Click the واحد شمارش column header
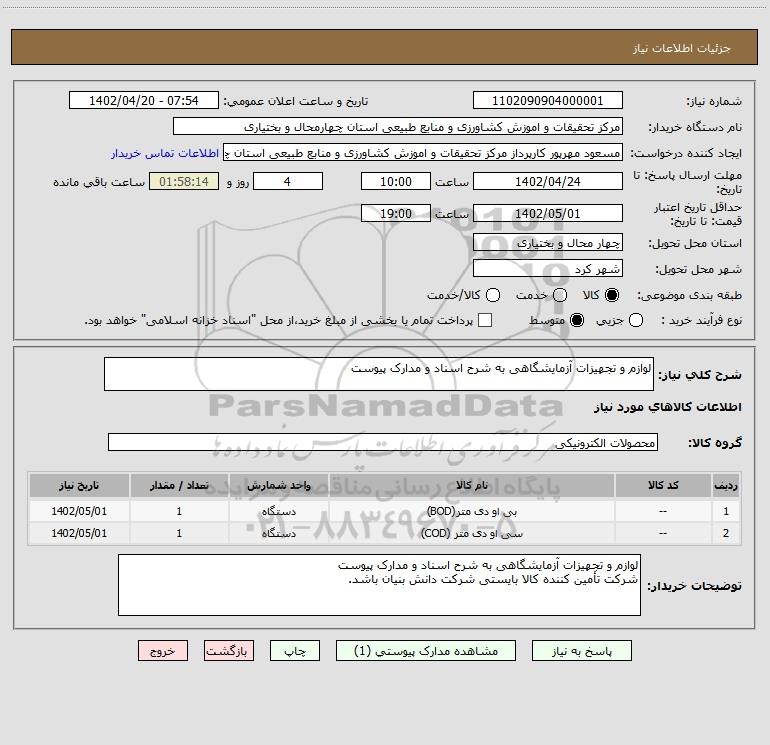Viewport: 770px width, 745px height. pyautogui.click(x=278, y=485)
